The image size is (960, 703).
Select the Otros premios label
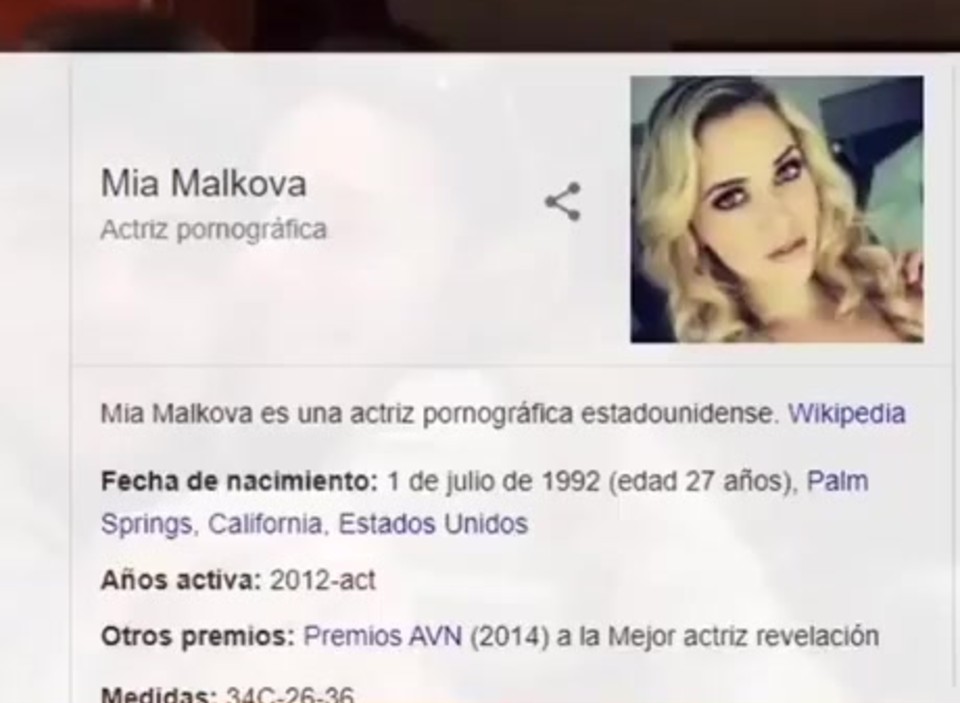coord(198,636)
